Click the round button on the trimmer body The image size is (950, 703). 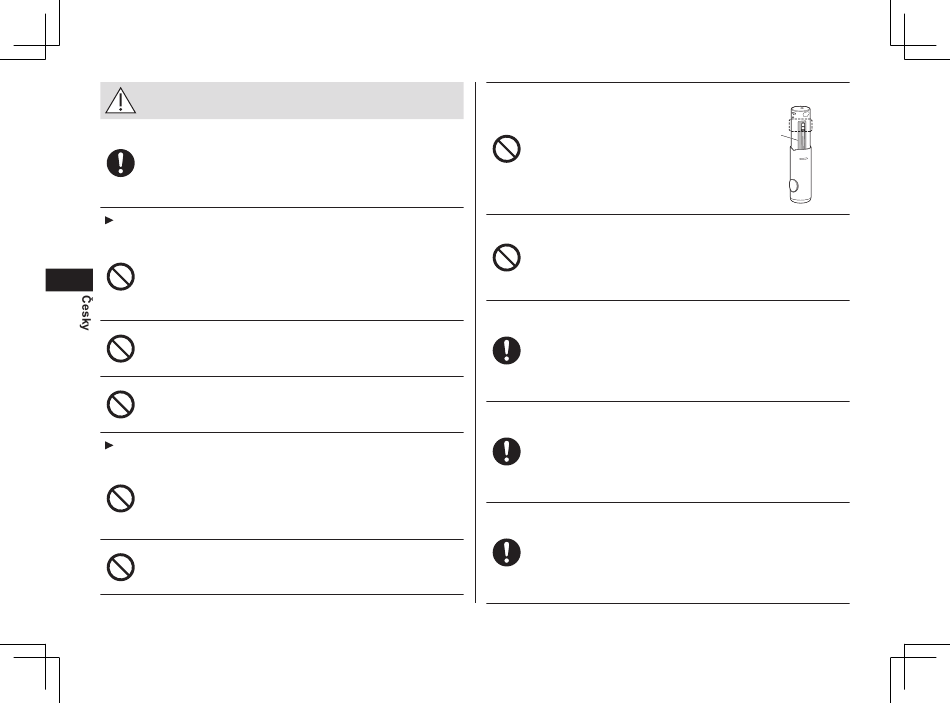click(x=793, y=185)
